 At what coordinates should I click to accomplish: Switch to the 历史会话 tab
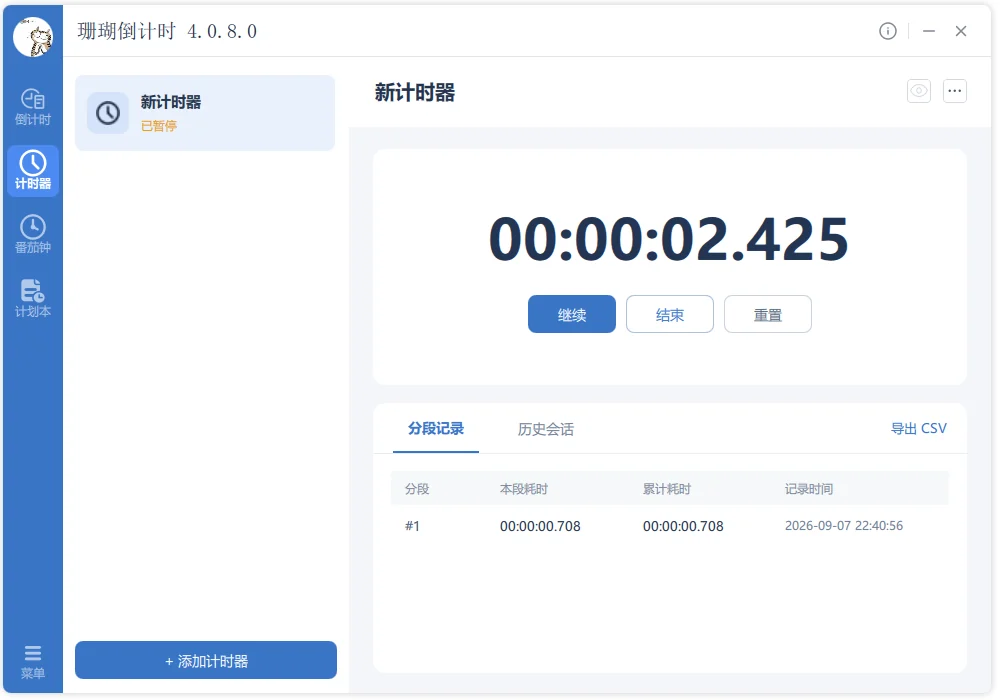(x=545, y=429)
